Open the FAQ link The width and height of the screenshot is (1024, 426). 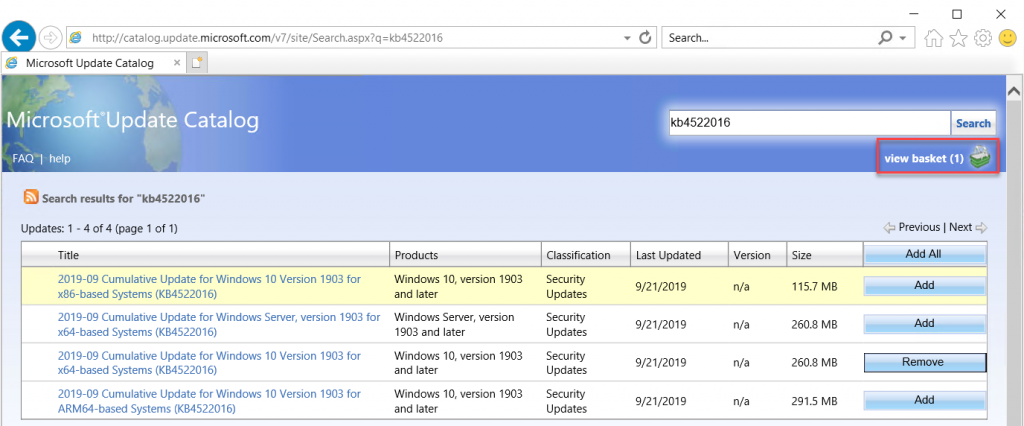(x=23, y=158)
